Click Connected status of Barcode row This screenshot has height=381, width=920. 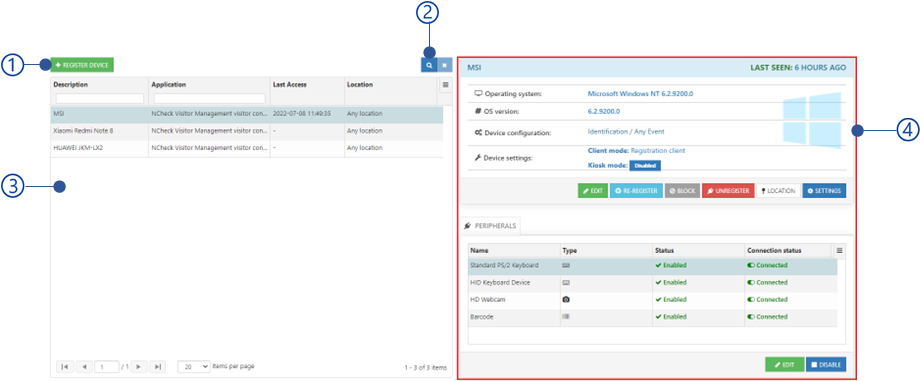767,316
